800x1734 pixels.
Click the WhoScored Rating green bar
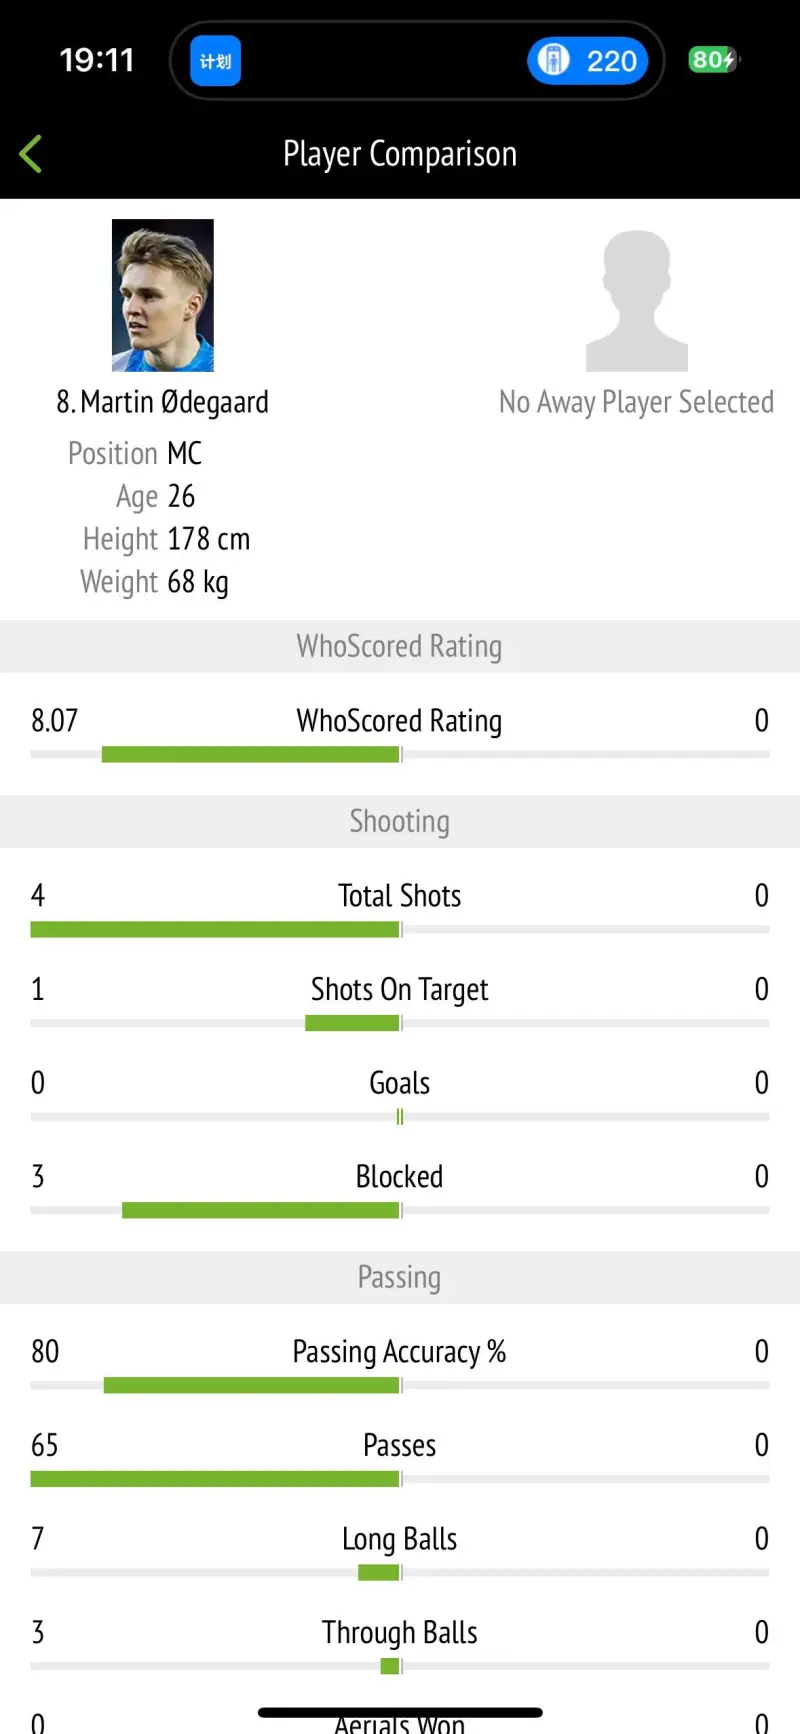(251, 754)
